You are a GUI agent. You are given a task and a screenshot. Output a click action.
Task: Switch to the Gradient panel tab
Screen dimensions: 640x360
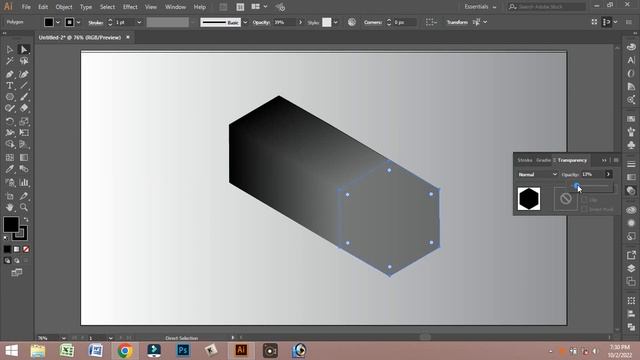[x=543, y=160]
